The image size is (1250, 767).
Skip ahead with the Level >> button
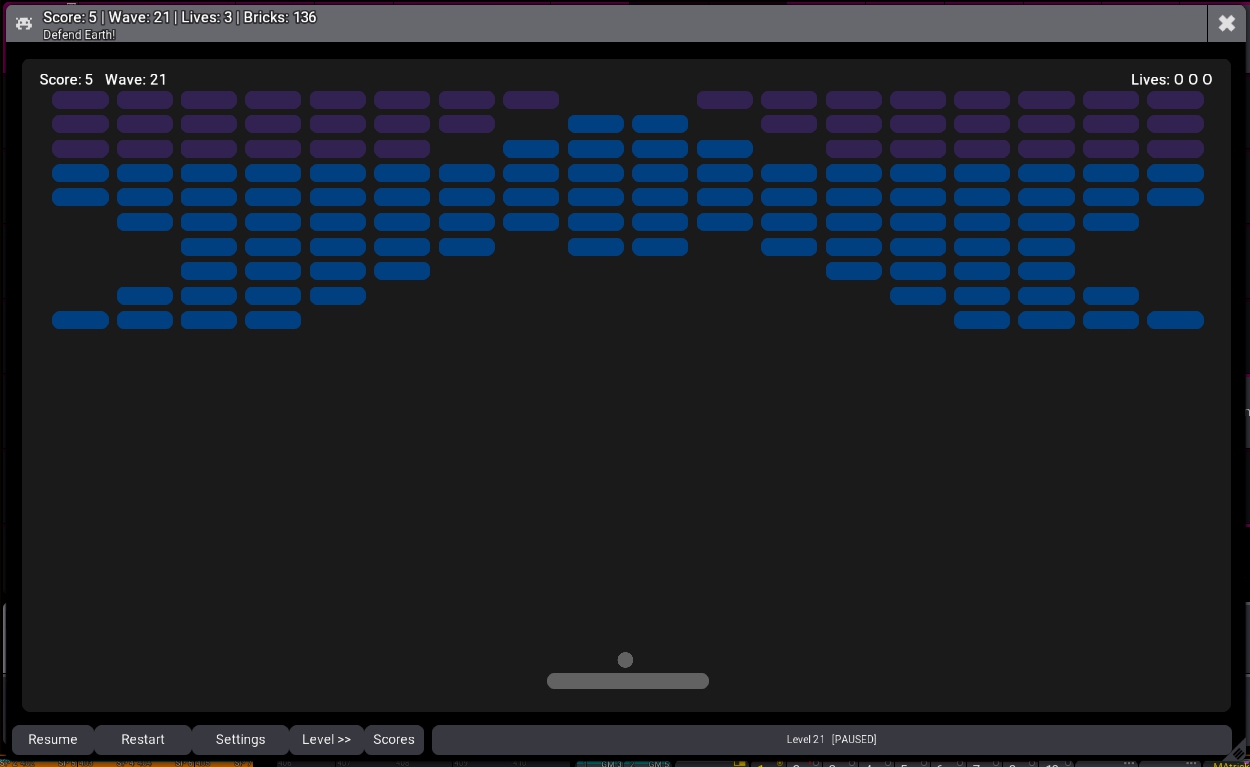326,740
